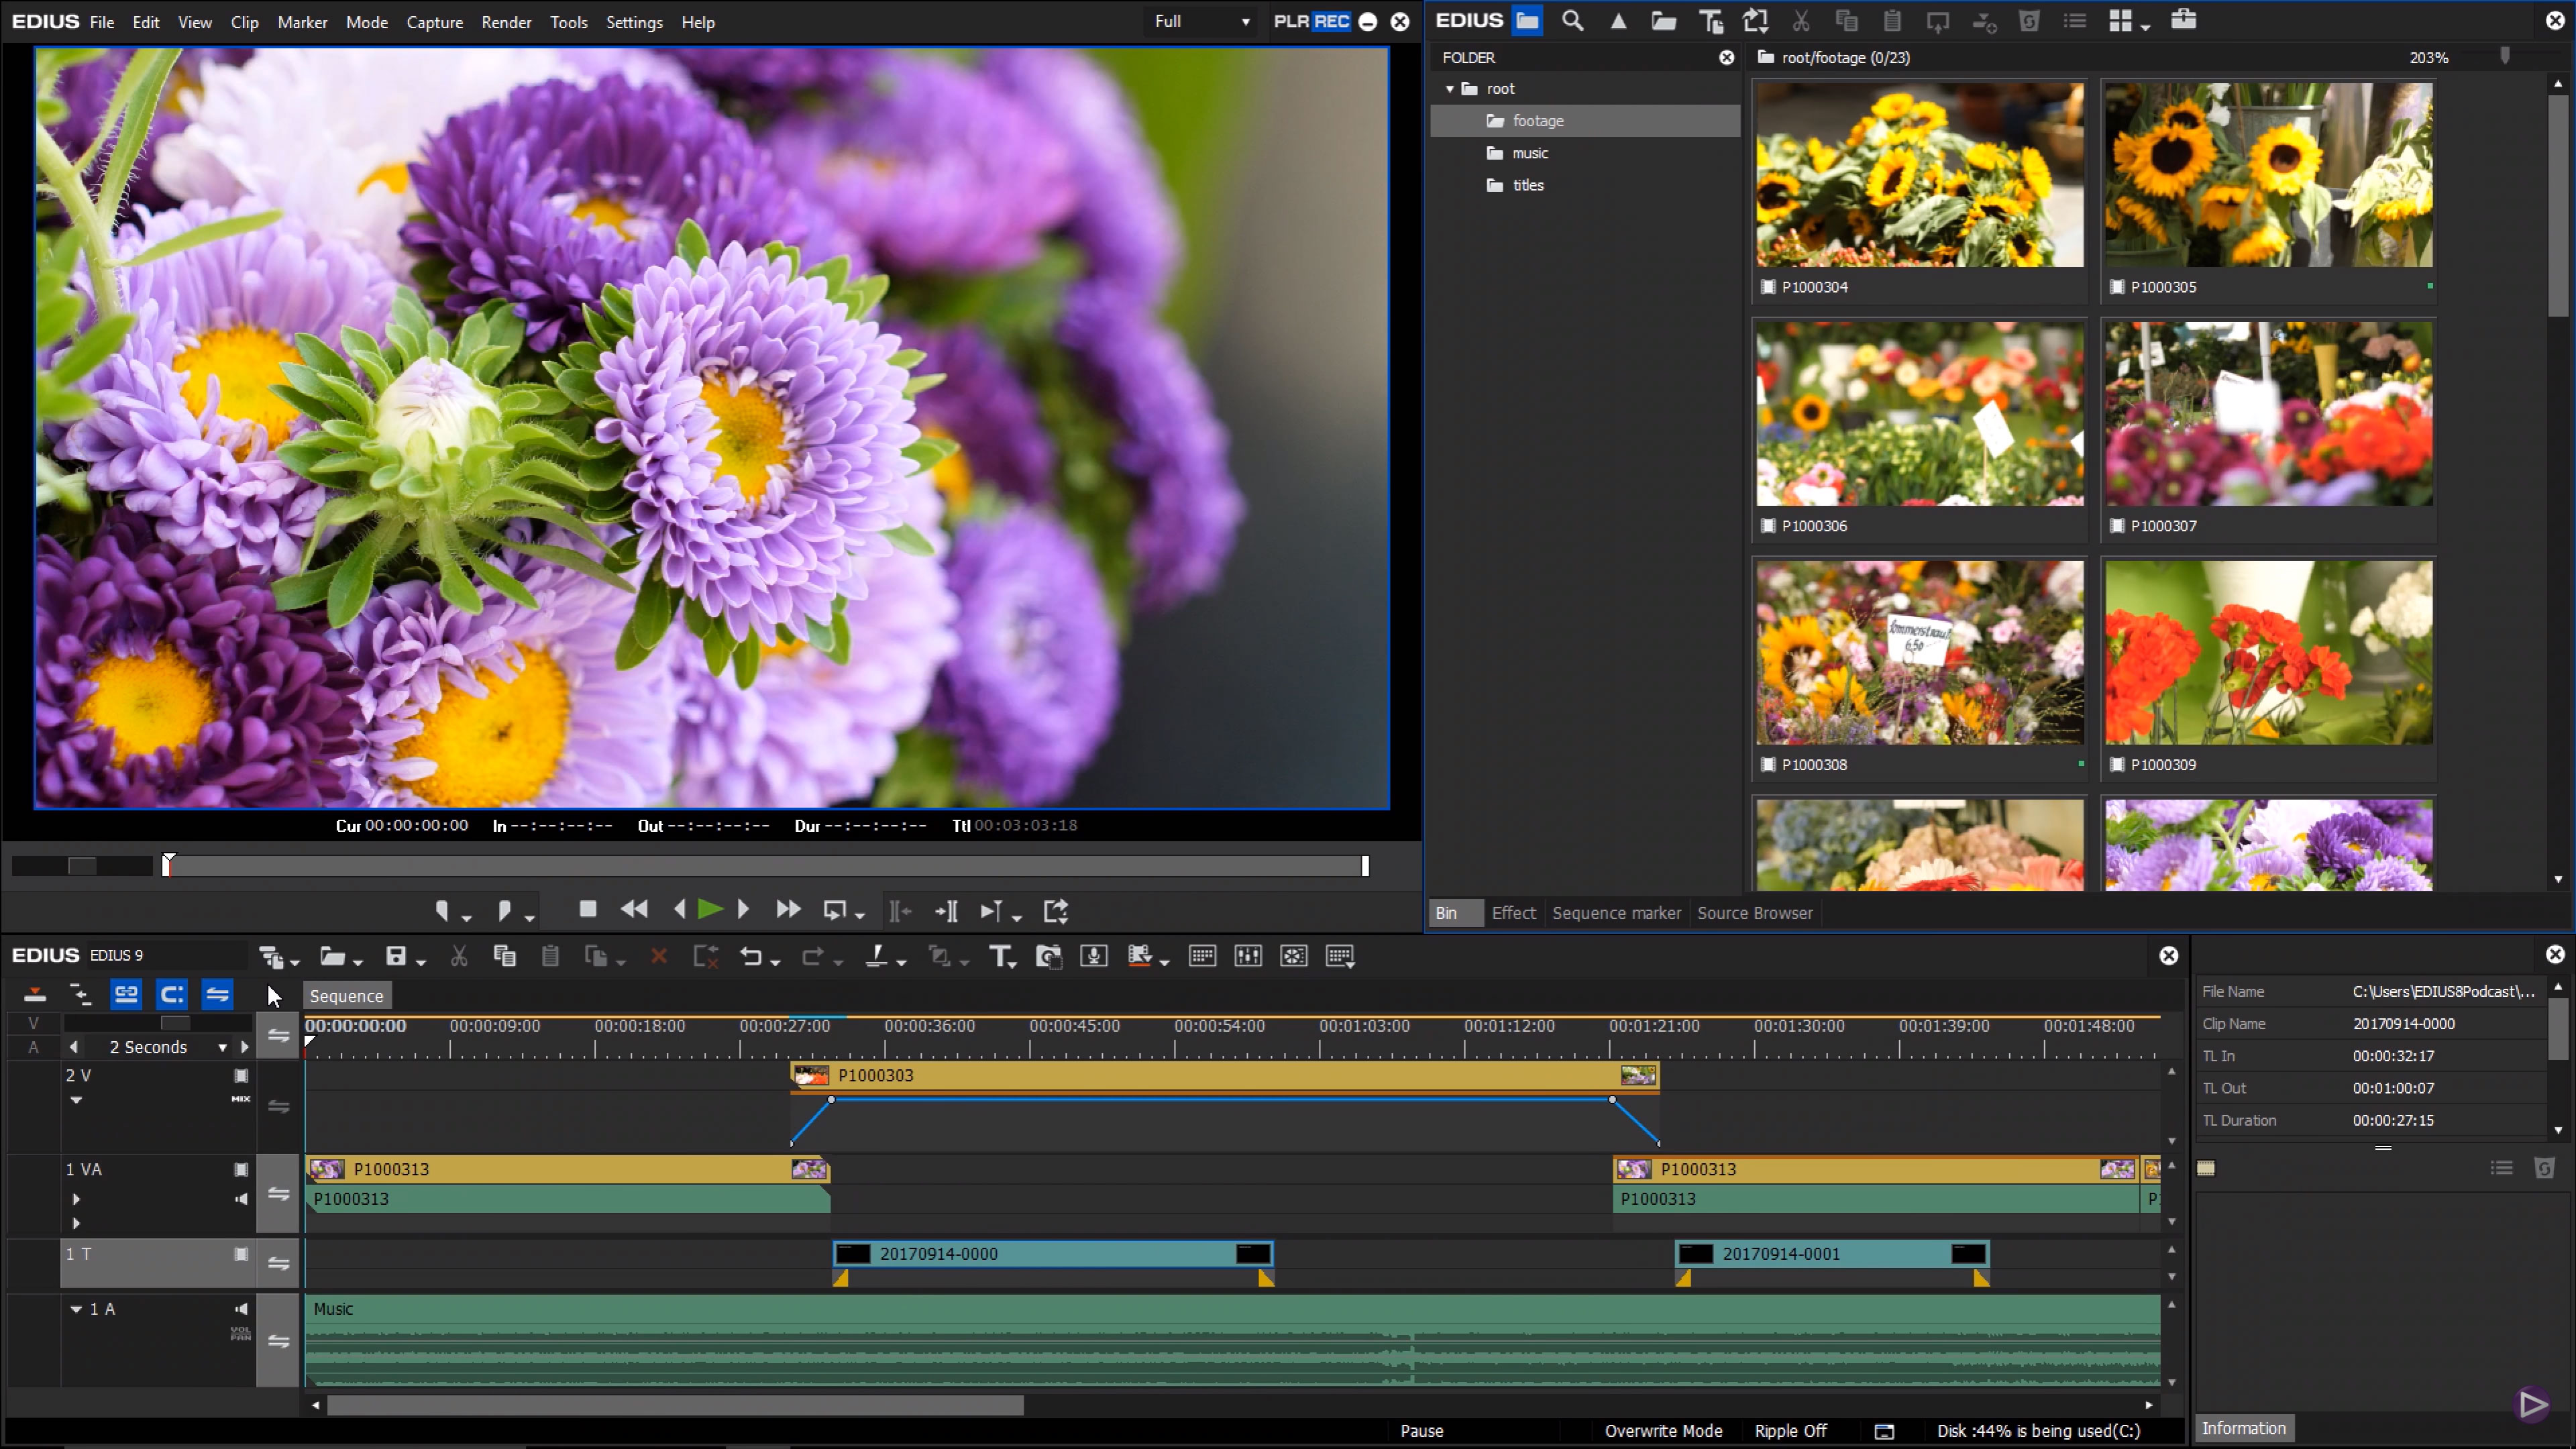The width and height of the screenshot is (2576, 1449).
Task: Click the PLR mode button
Action: pos(1291,21)
